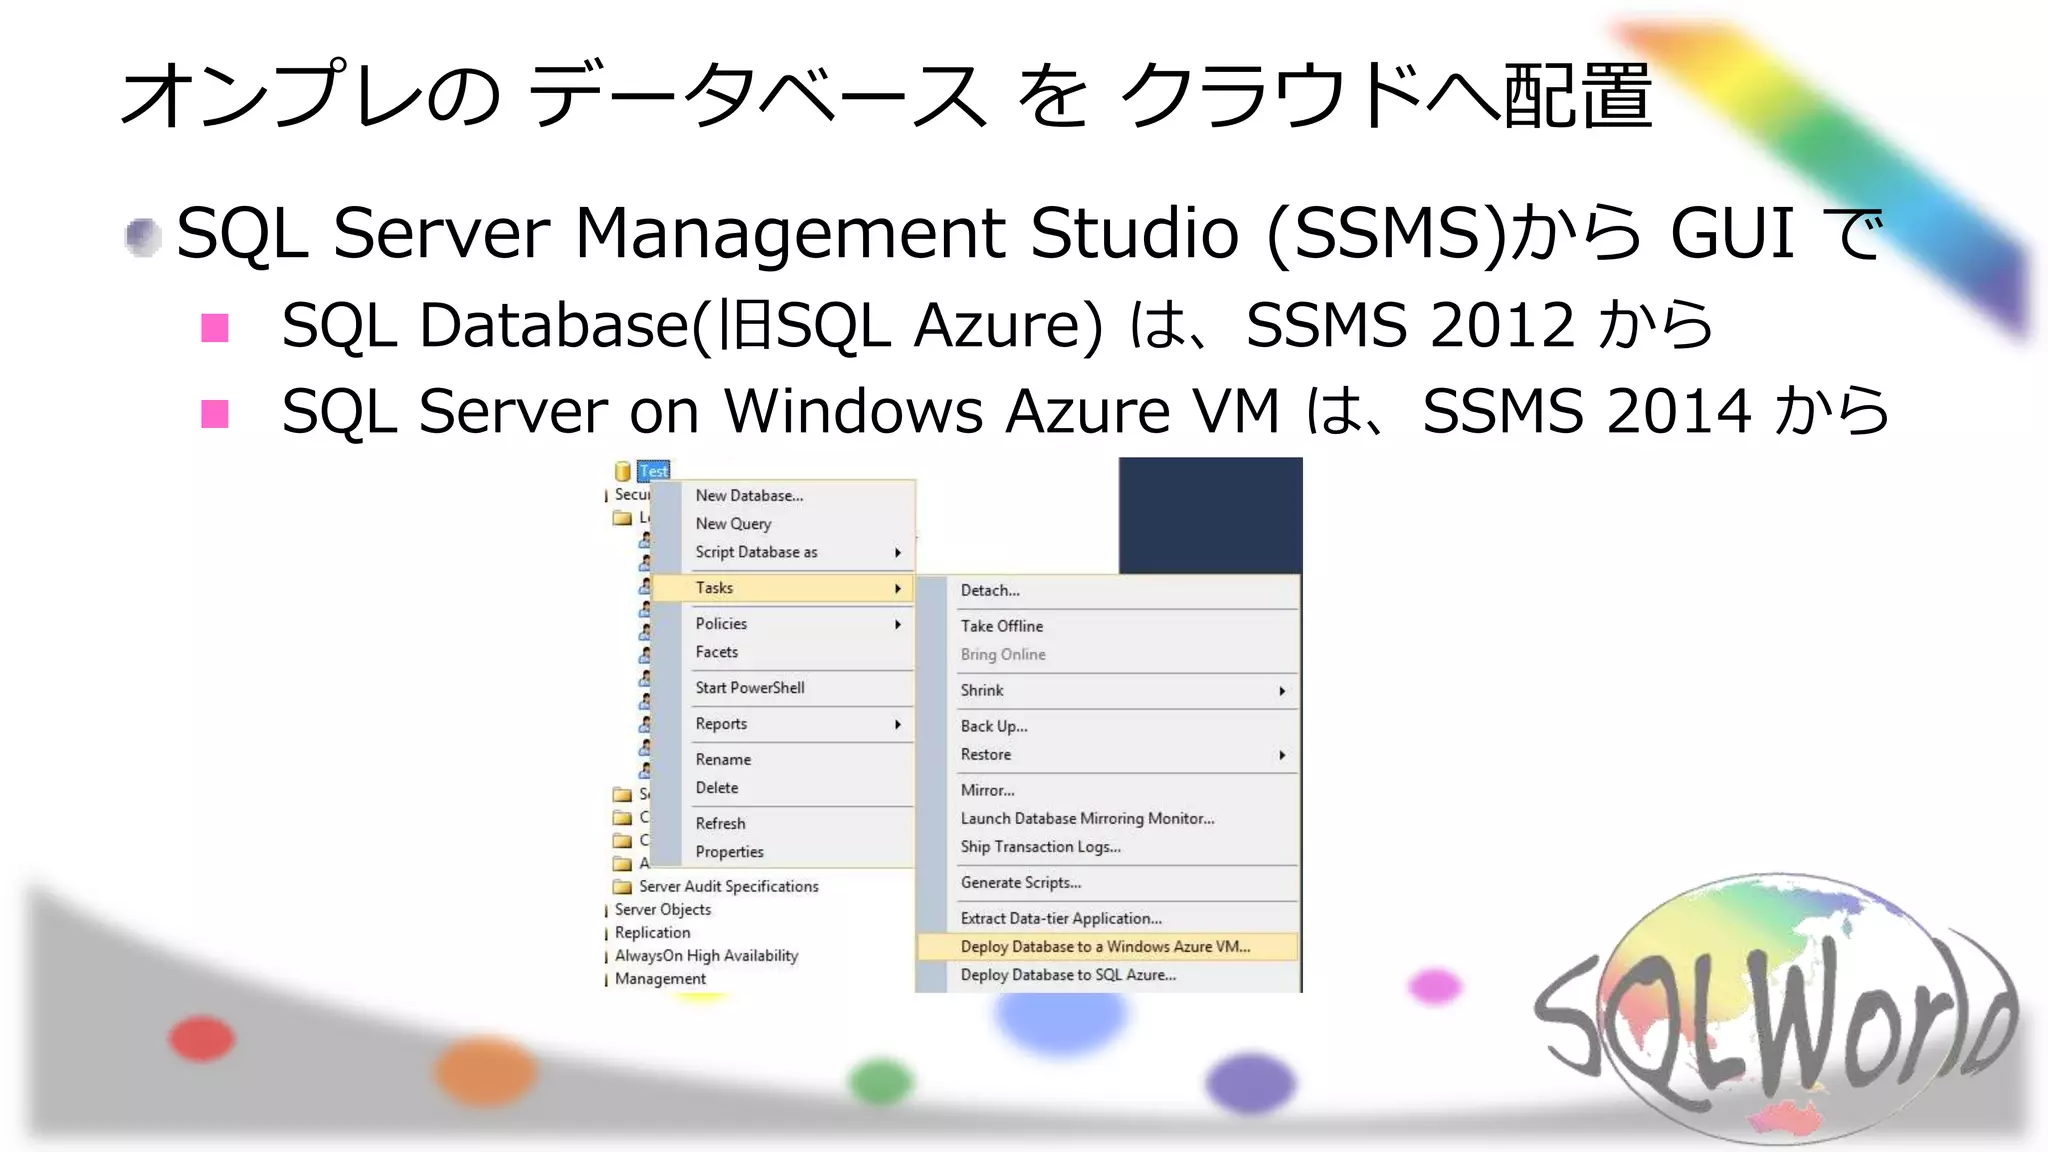Select 'Back Up...' task
This screenshot has height=1152, width=2048.
pyautogui.click(x=993, y=726)
